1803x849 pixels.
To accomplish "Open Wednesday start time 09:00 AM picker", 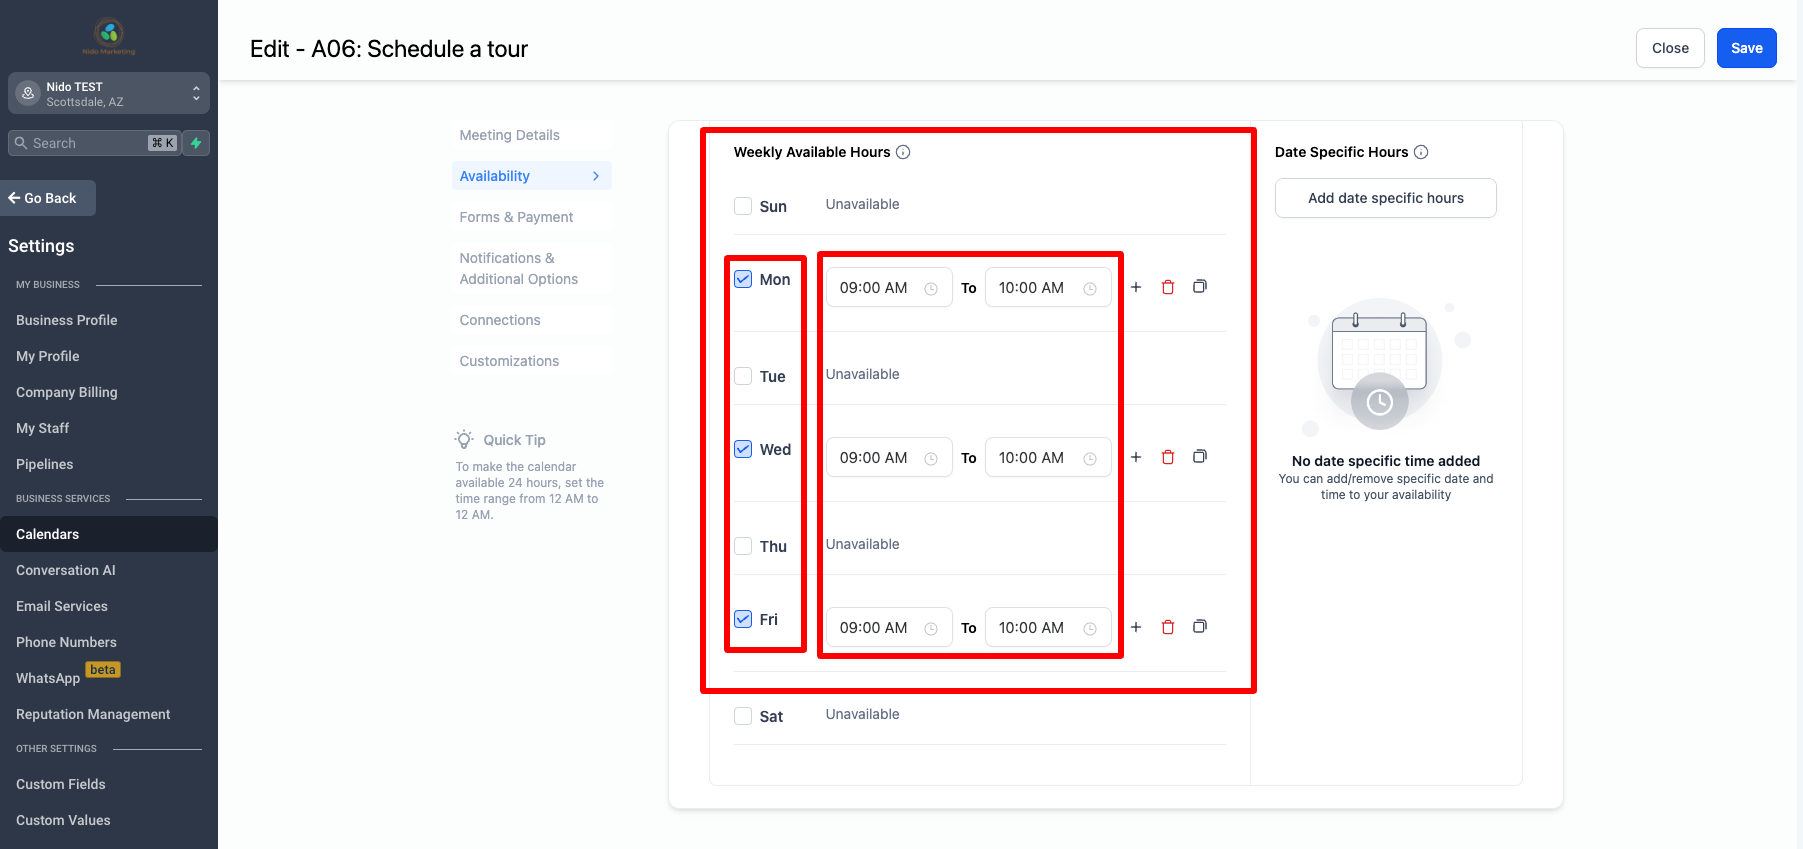I will pyautogui.click(x=889, y=458).
